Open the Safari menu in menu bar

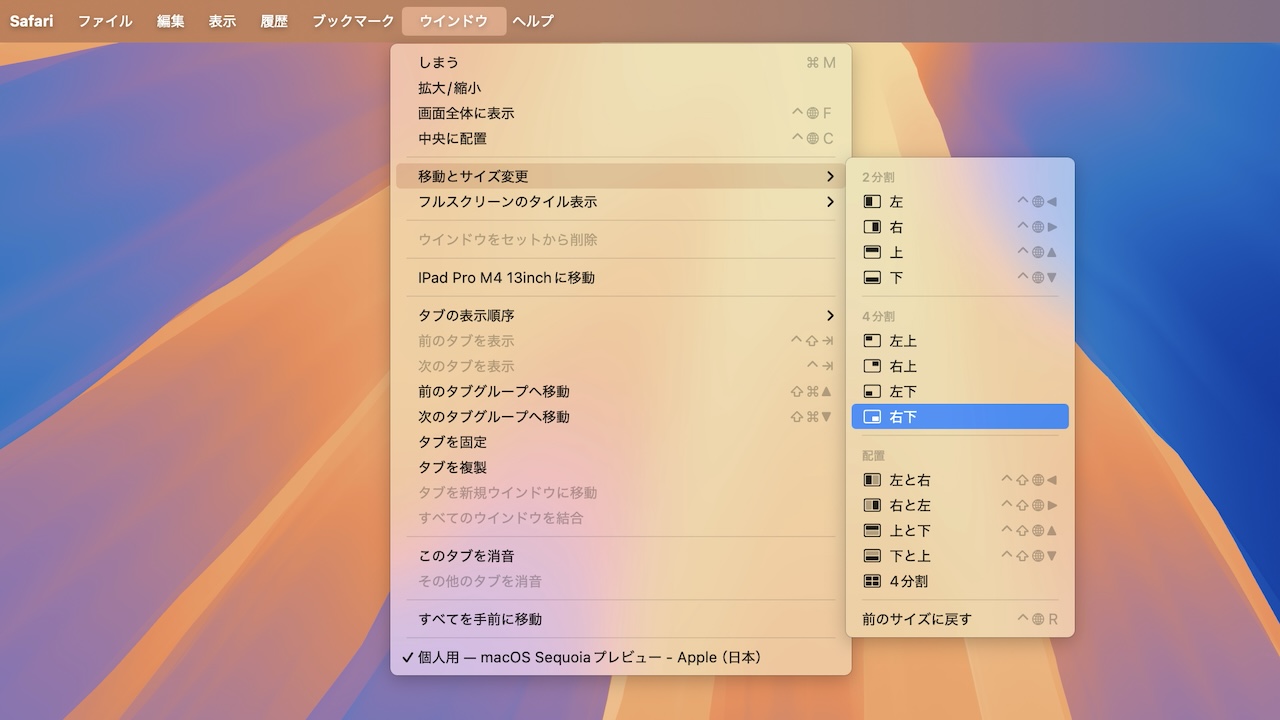pos(32,21)
